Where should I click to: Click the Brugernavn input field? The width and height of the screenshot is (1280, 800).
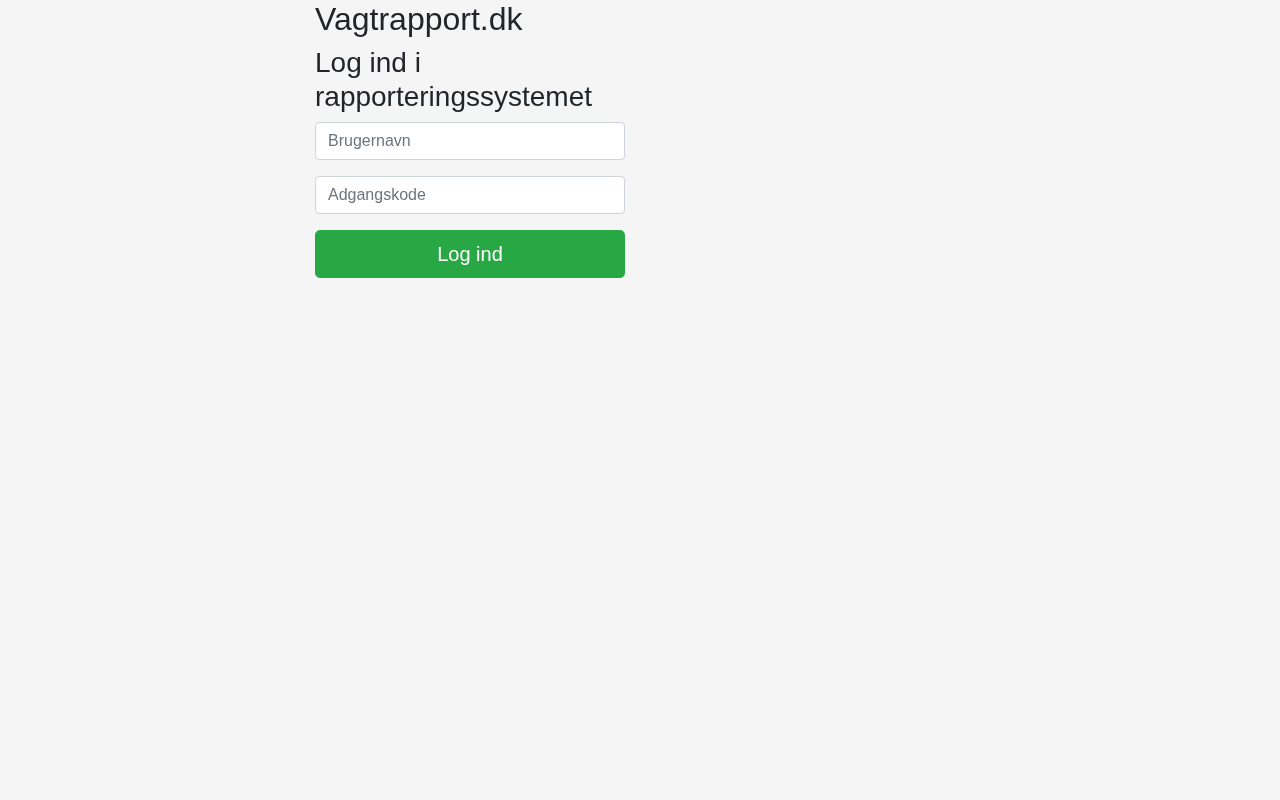(470, 141)
